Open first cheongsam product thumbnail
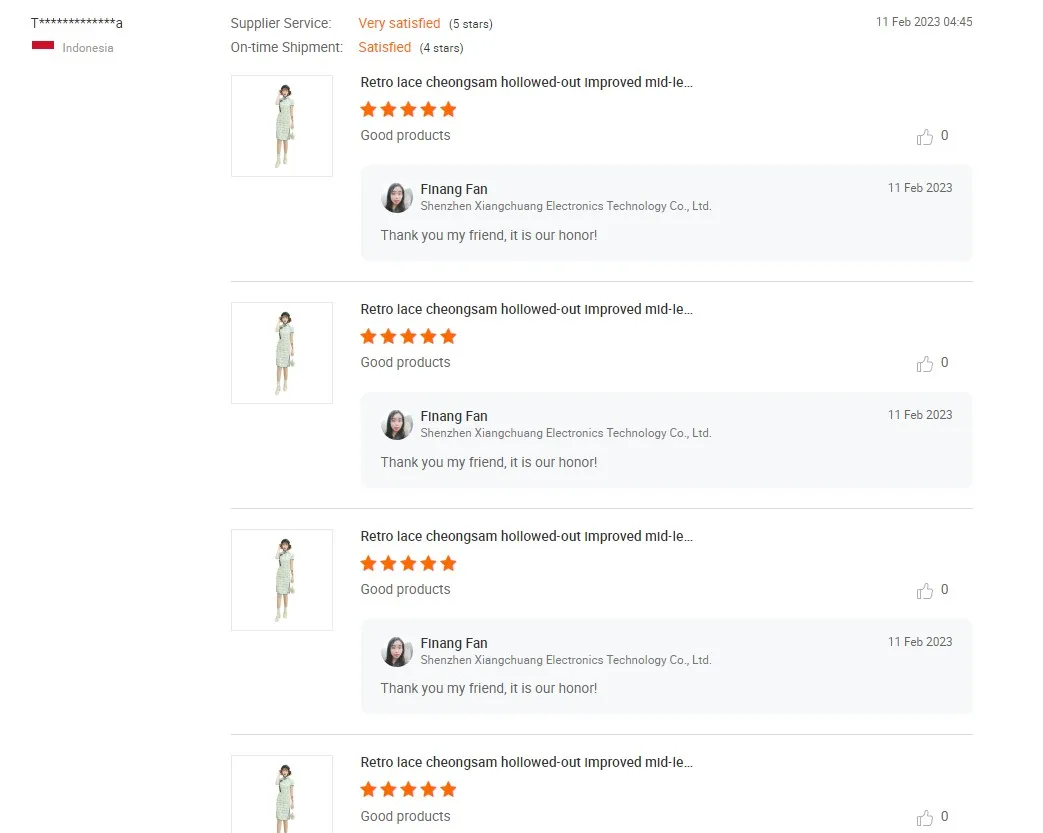The height and width of the screenshot is (833, 1043). 282,126
